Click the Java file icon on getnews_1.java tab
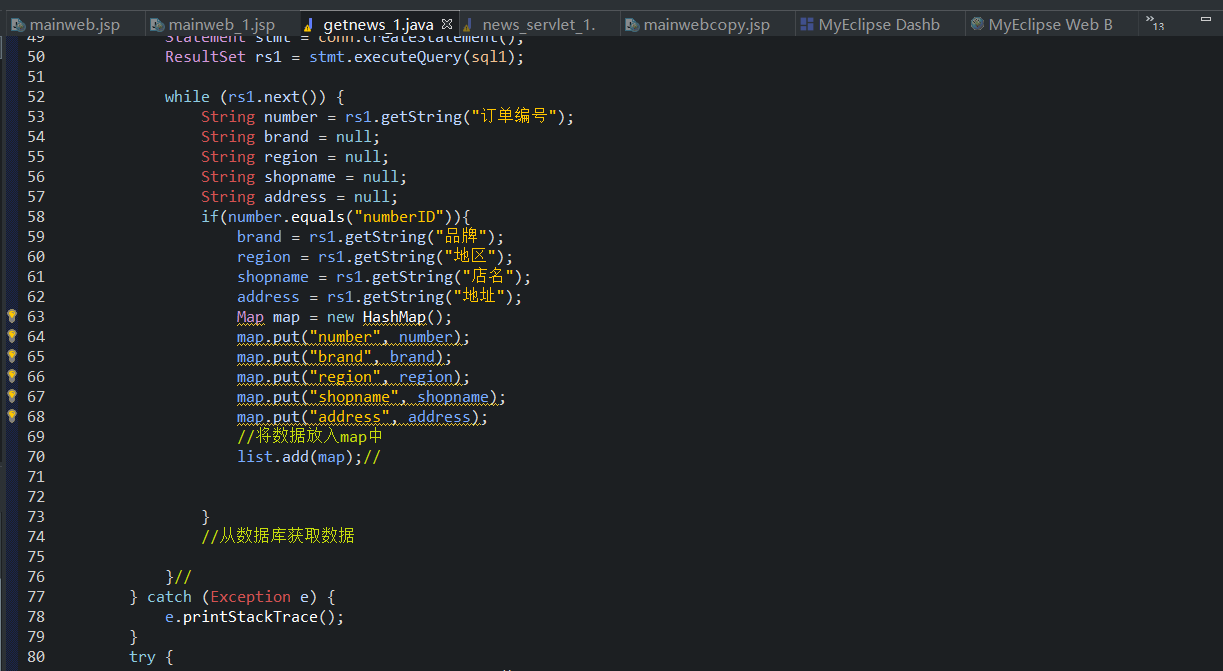The image size is (1223, 671). pos(309,24)
